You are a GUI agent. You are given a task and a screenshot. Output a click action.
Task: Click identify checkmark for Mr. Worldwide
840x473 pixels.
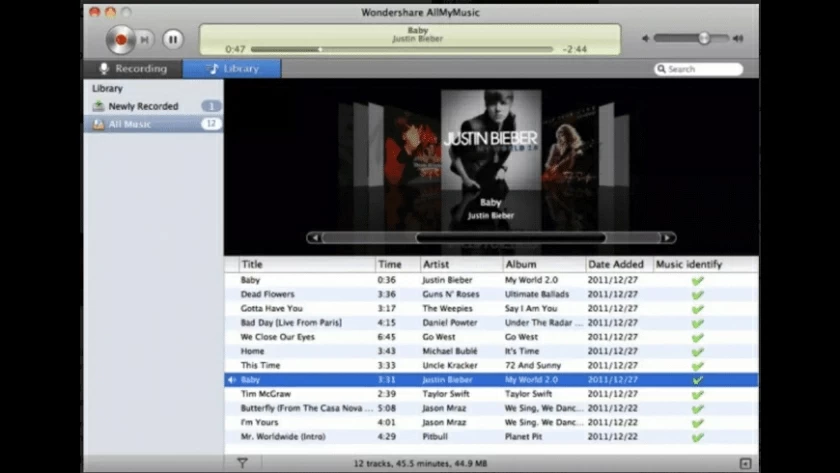click(698, 437)
